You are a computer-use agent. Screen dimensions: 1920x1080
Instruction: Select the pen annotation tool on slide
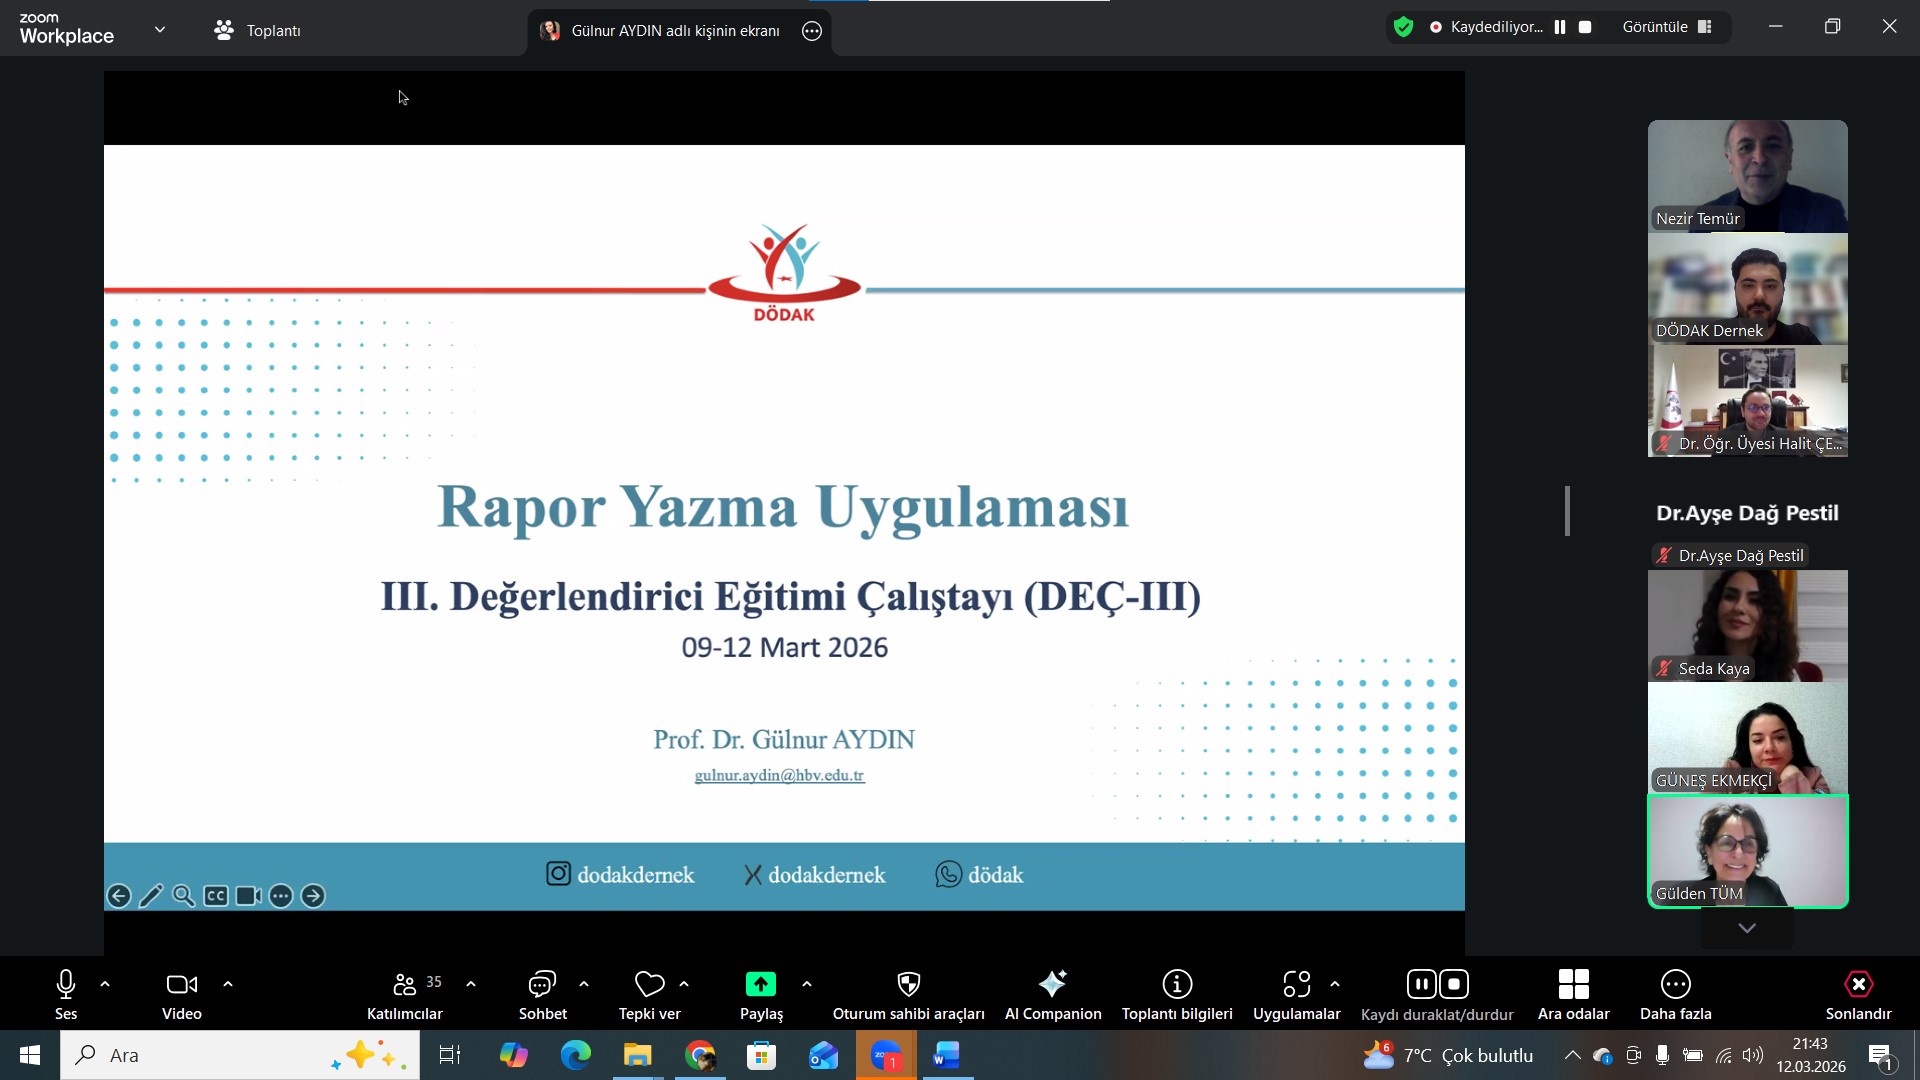(x=151, y=896)
